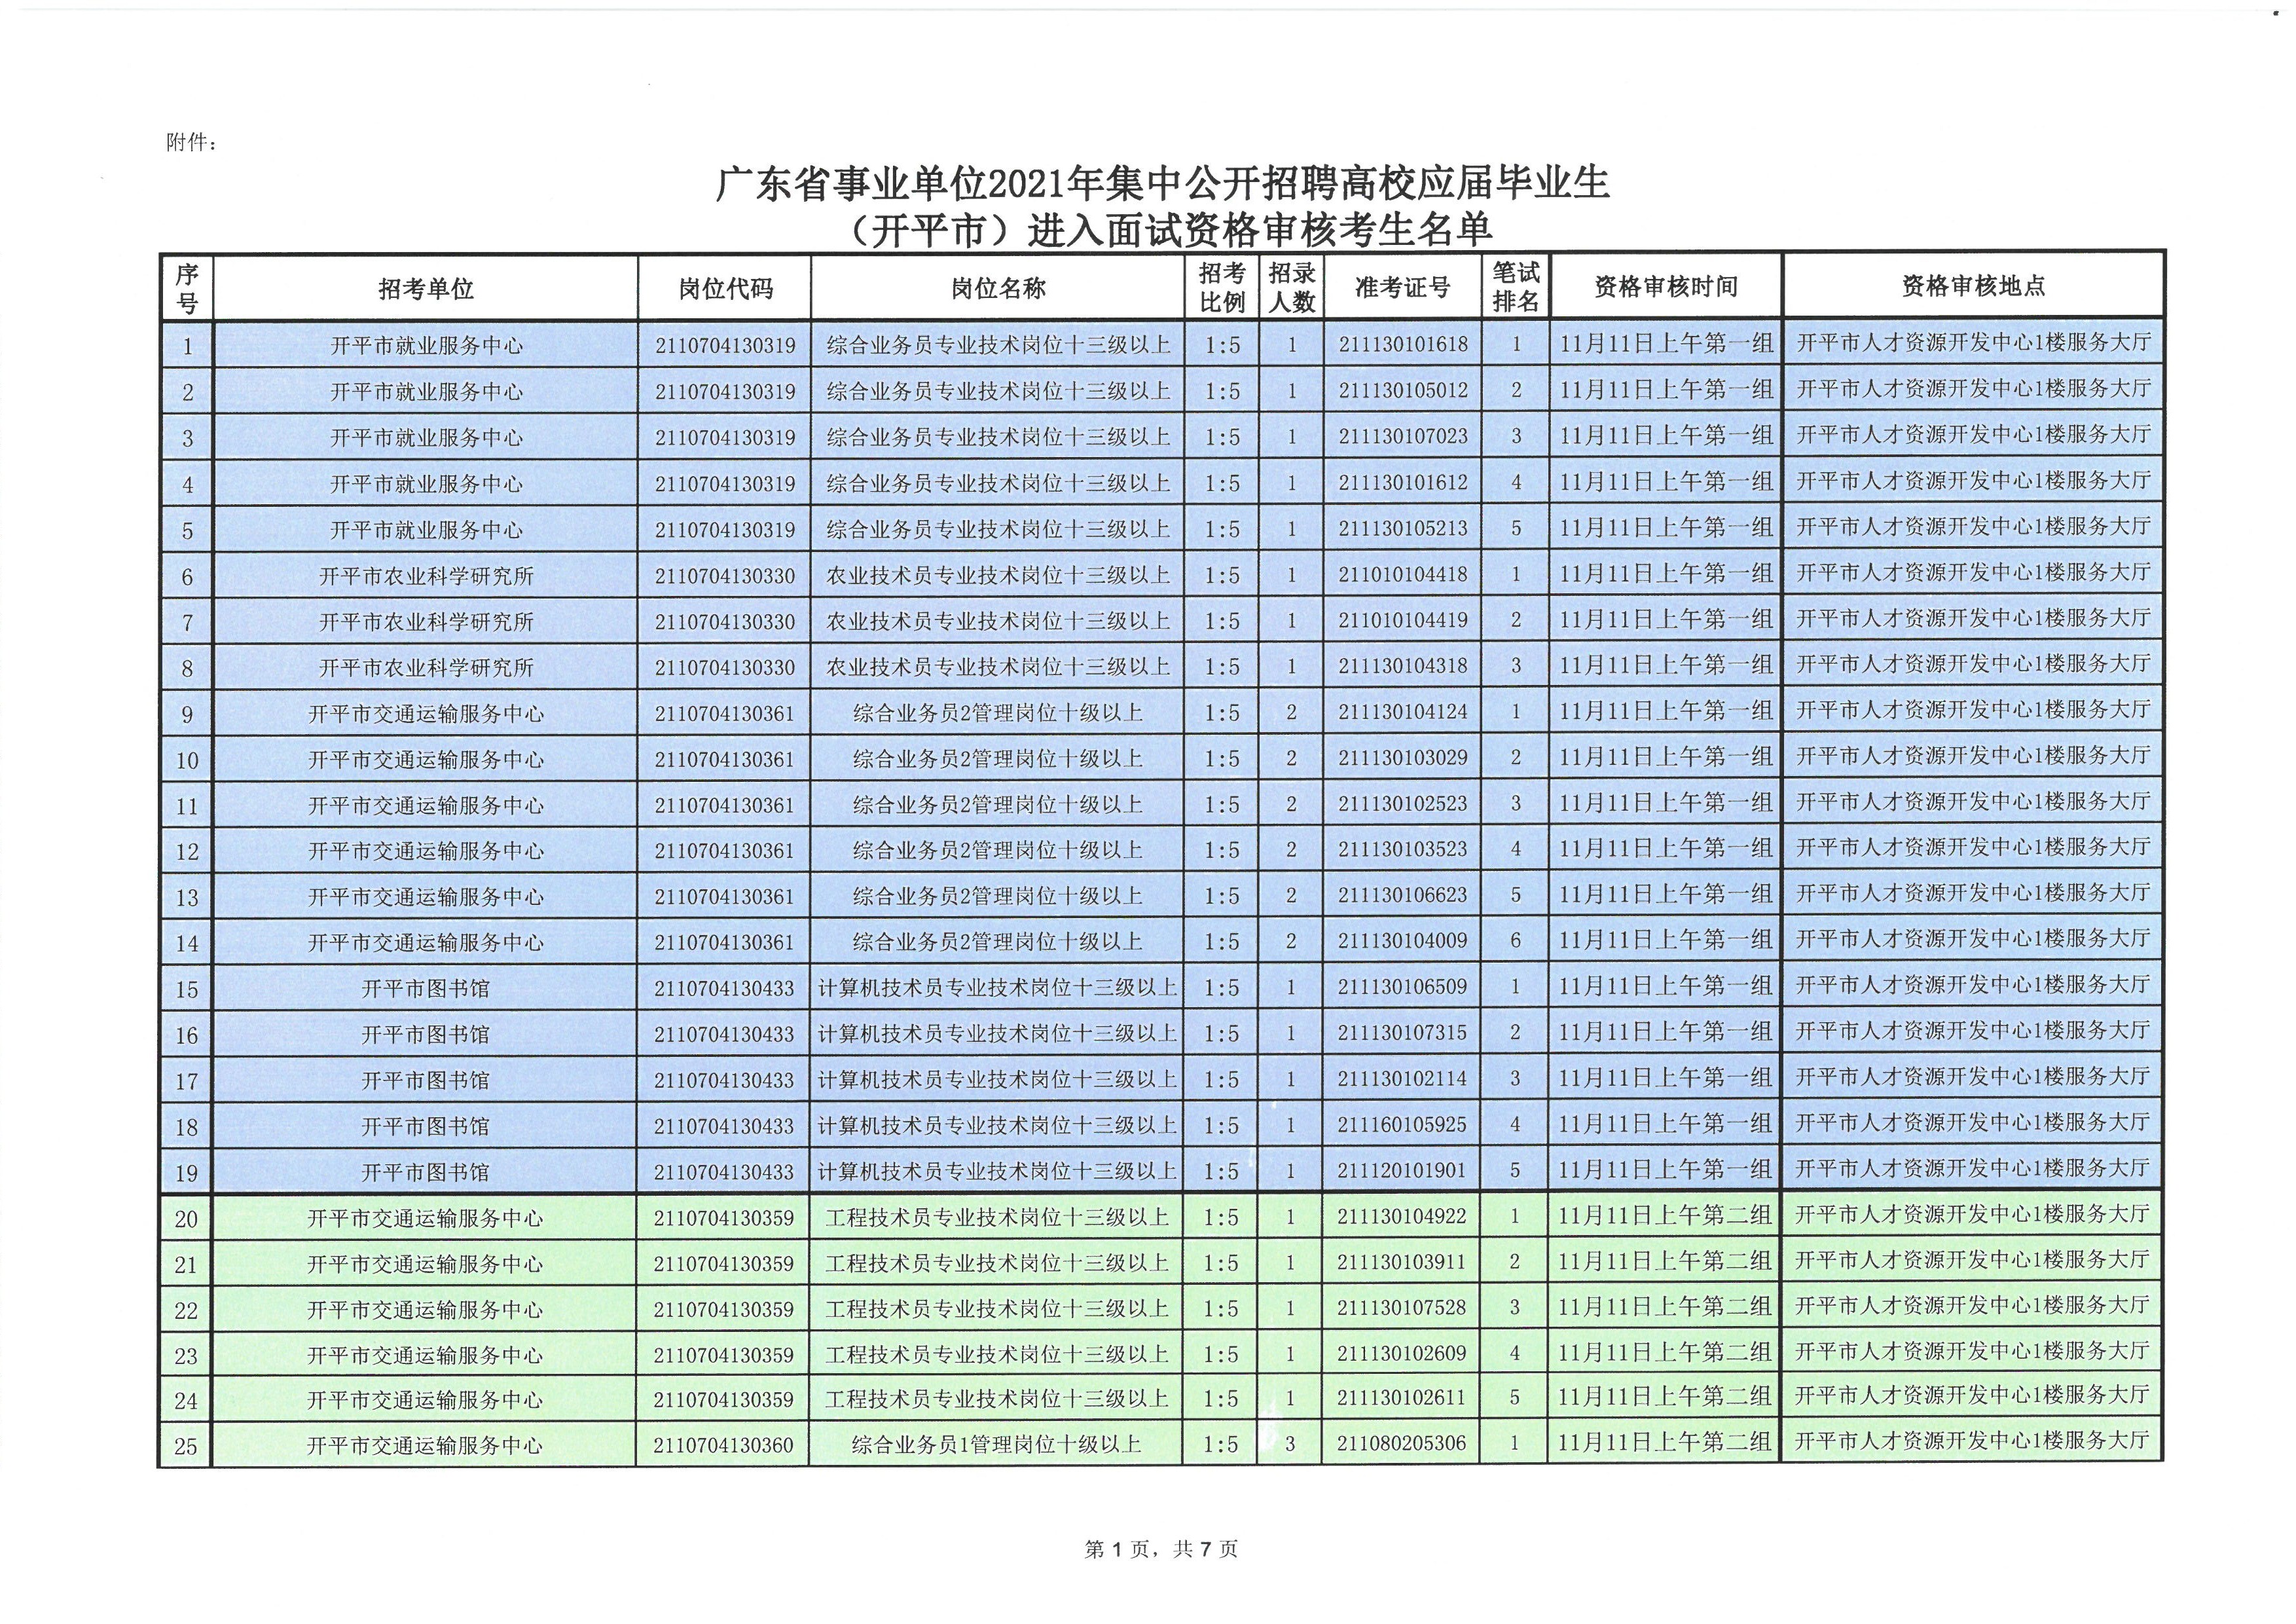Select admission number 211130105012

coord(1403,390)
